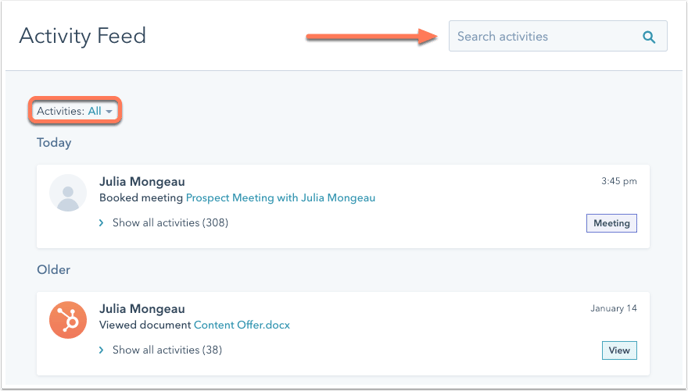This screenshot has height=391, width=688.
Task: Open Prospect Meeting with Julia Mongeau link
Action: tap(281, 198)
